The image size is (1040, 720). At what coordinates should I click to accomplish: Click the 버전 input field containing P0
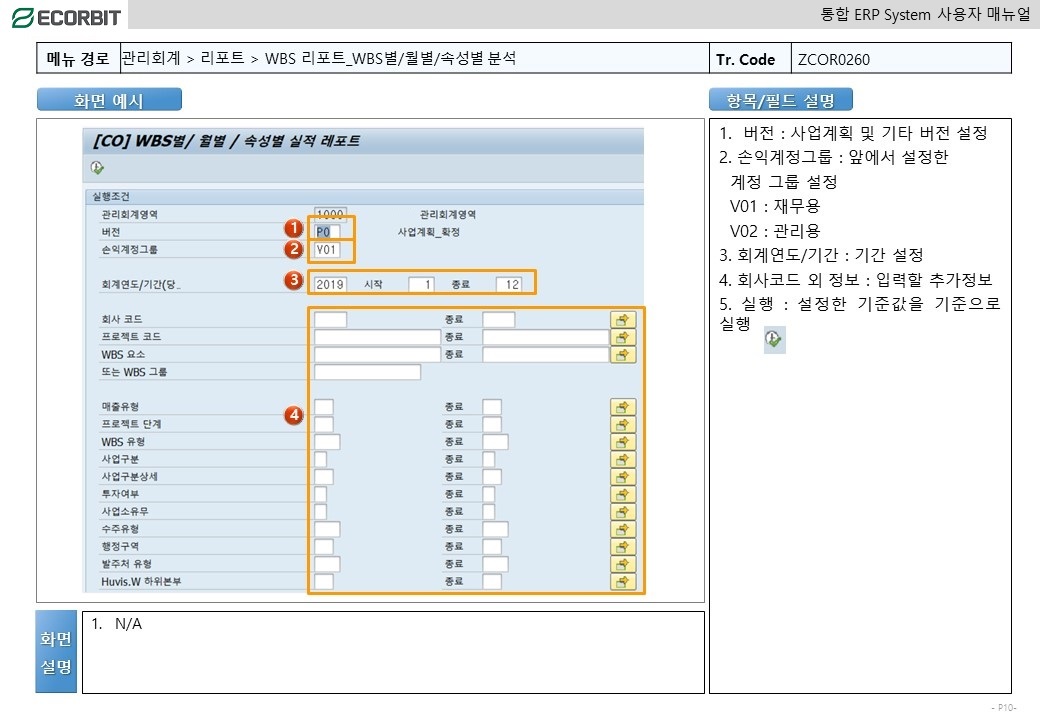tap(327, 232)
